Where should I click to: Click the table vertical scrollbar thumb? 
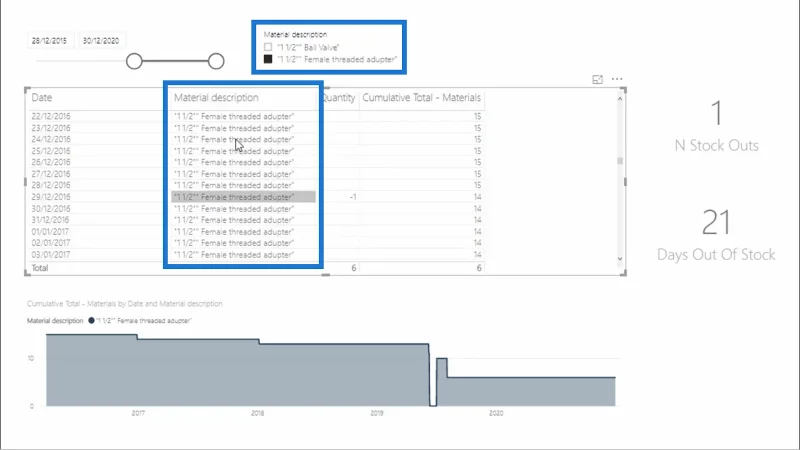[x=620, y=161]
